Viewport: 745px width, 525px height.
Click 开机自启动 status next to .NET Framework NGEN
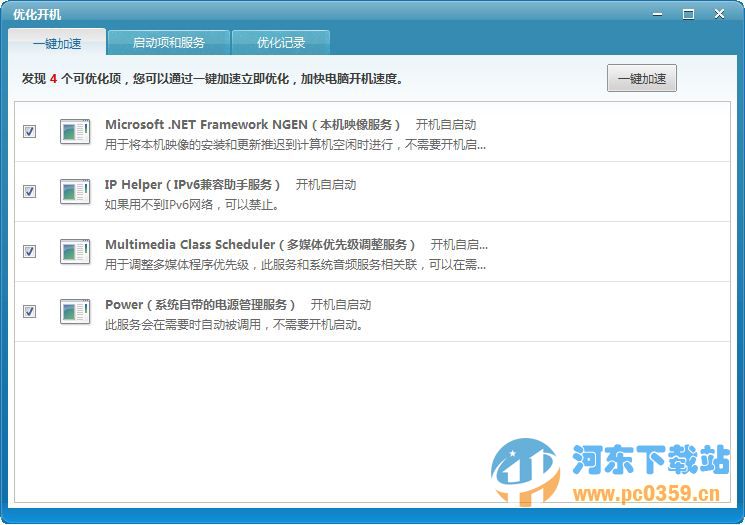point(446,124)
